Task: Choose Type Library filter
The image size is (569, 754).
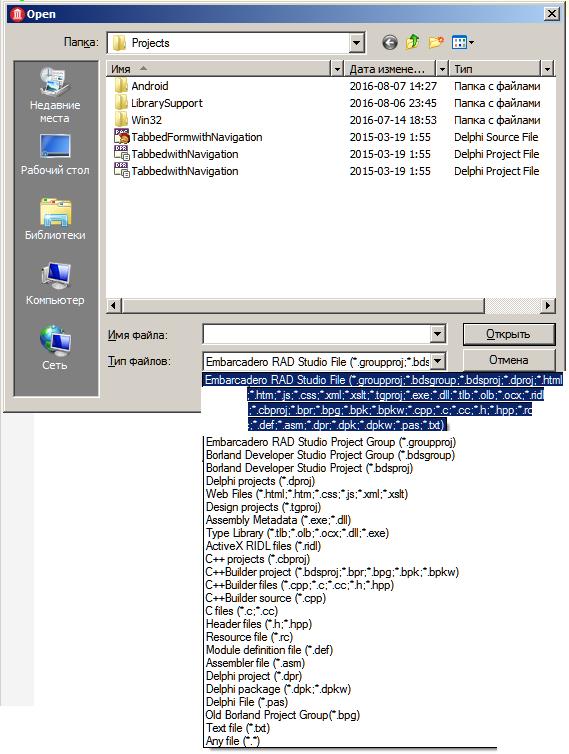Action: tap(297, 533)
